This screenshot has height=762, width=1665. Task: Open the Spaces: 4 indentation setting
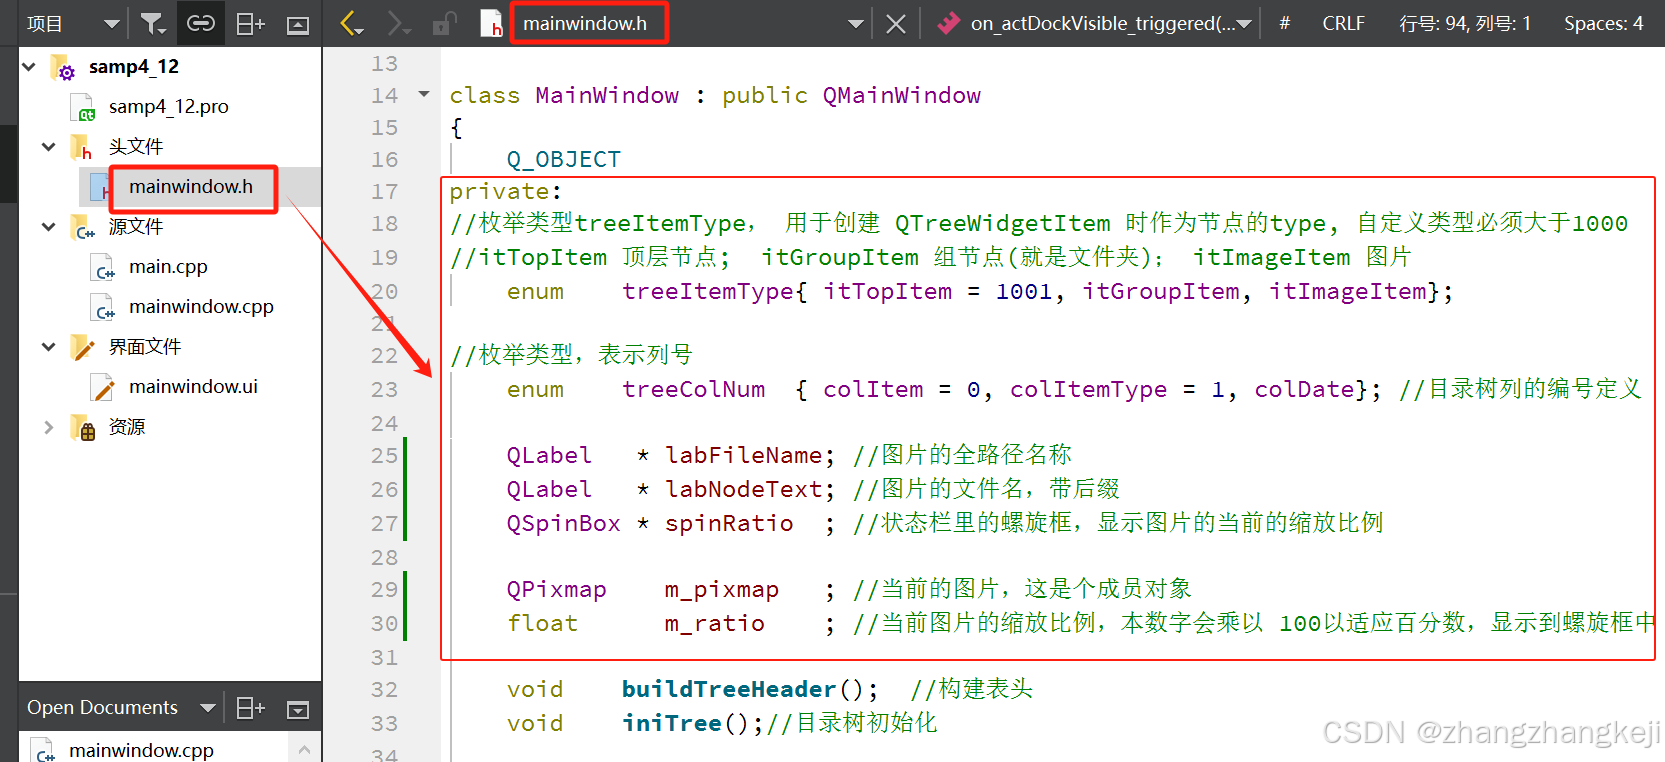click(1604, 23)
